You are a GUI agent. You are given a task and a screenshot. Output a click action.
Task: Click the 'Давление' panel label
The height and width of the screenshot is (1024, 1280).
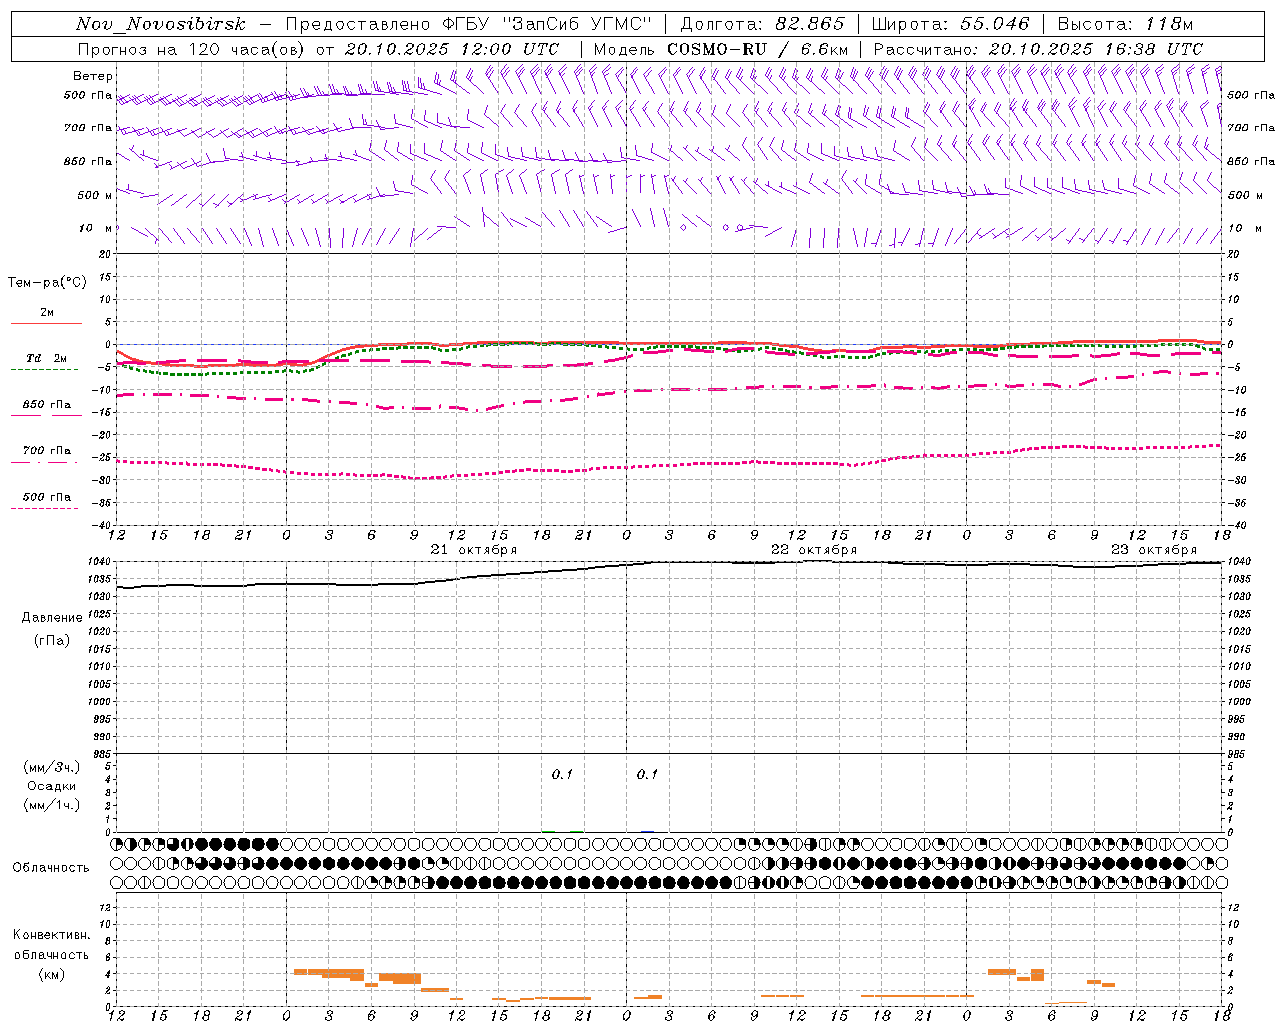pos(52,618)
